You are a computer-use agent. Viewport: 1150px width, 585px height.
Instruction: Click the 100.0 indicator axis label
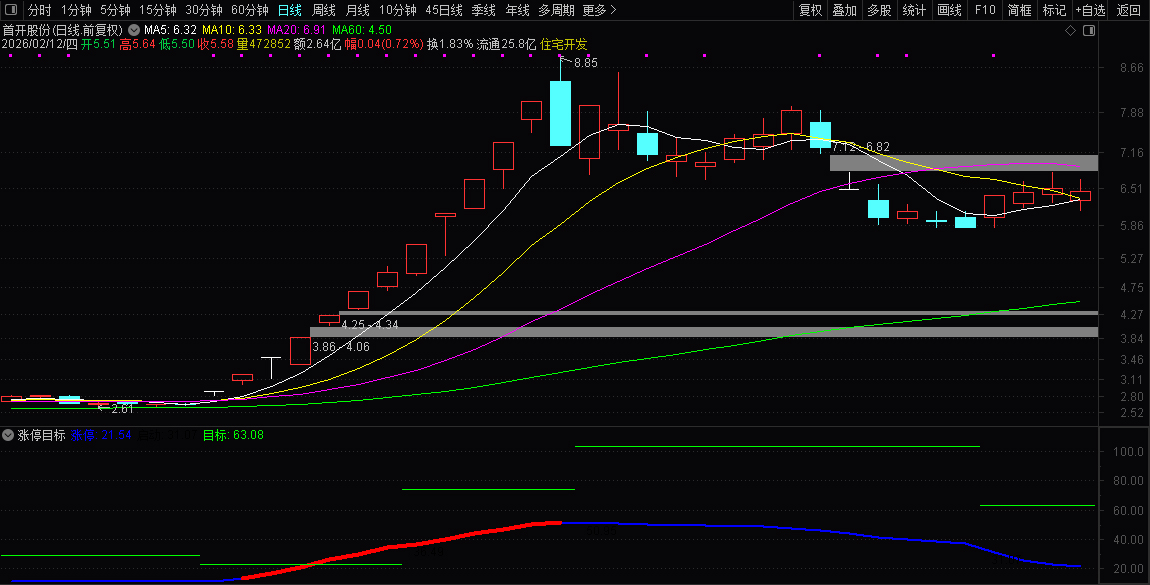tap(1129, 452)
